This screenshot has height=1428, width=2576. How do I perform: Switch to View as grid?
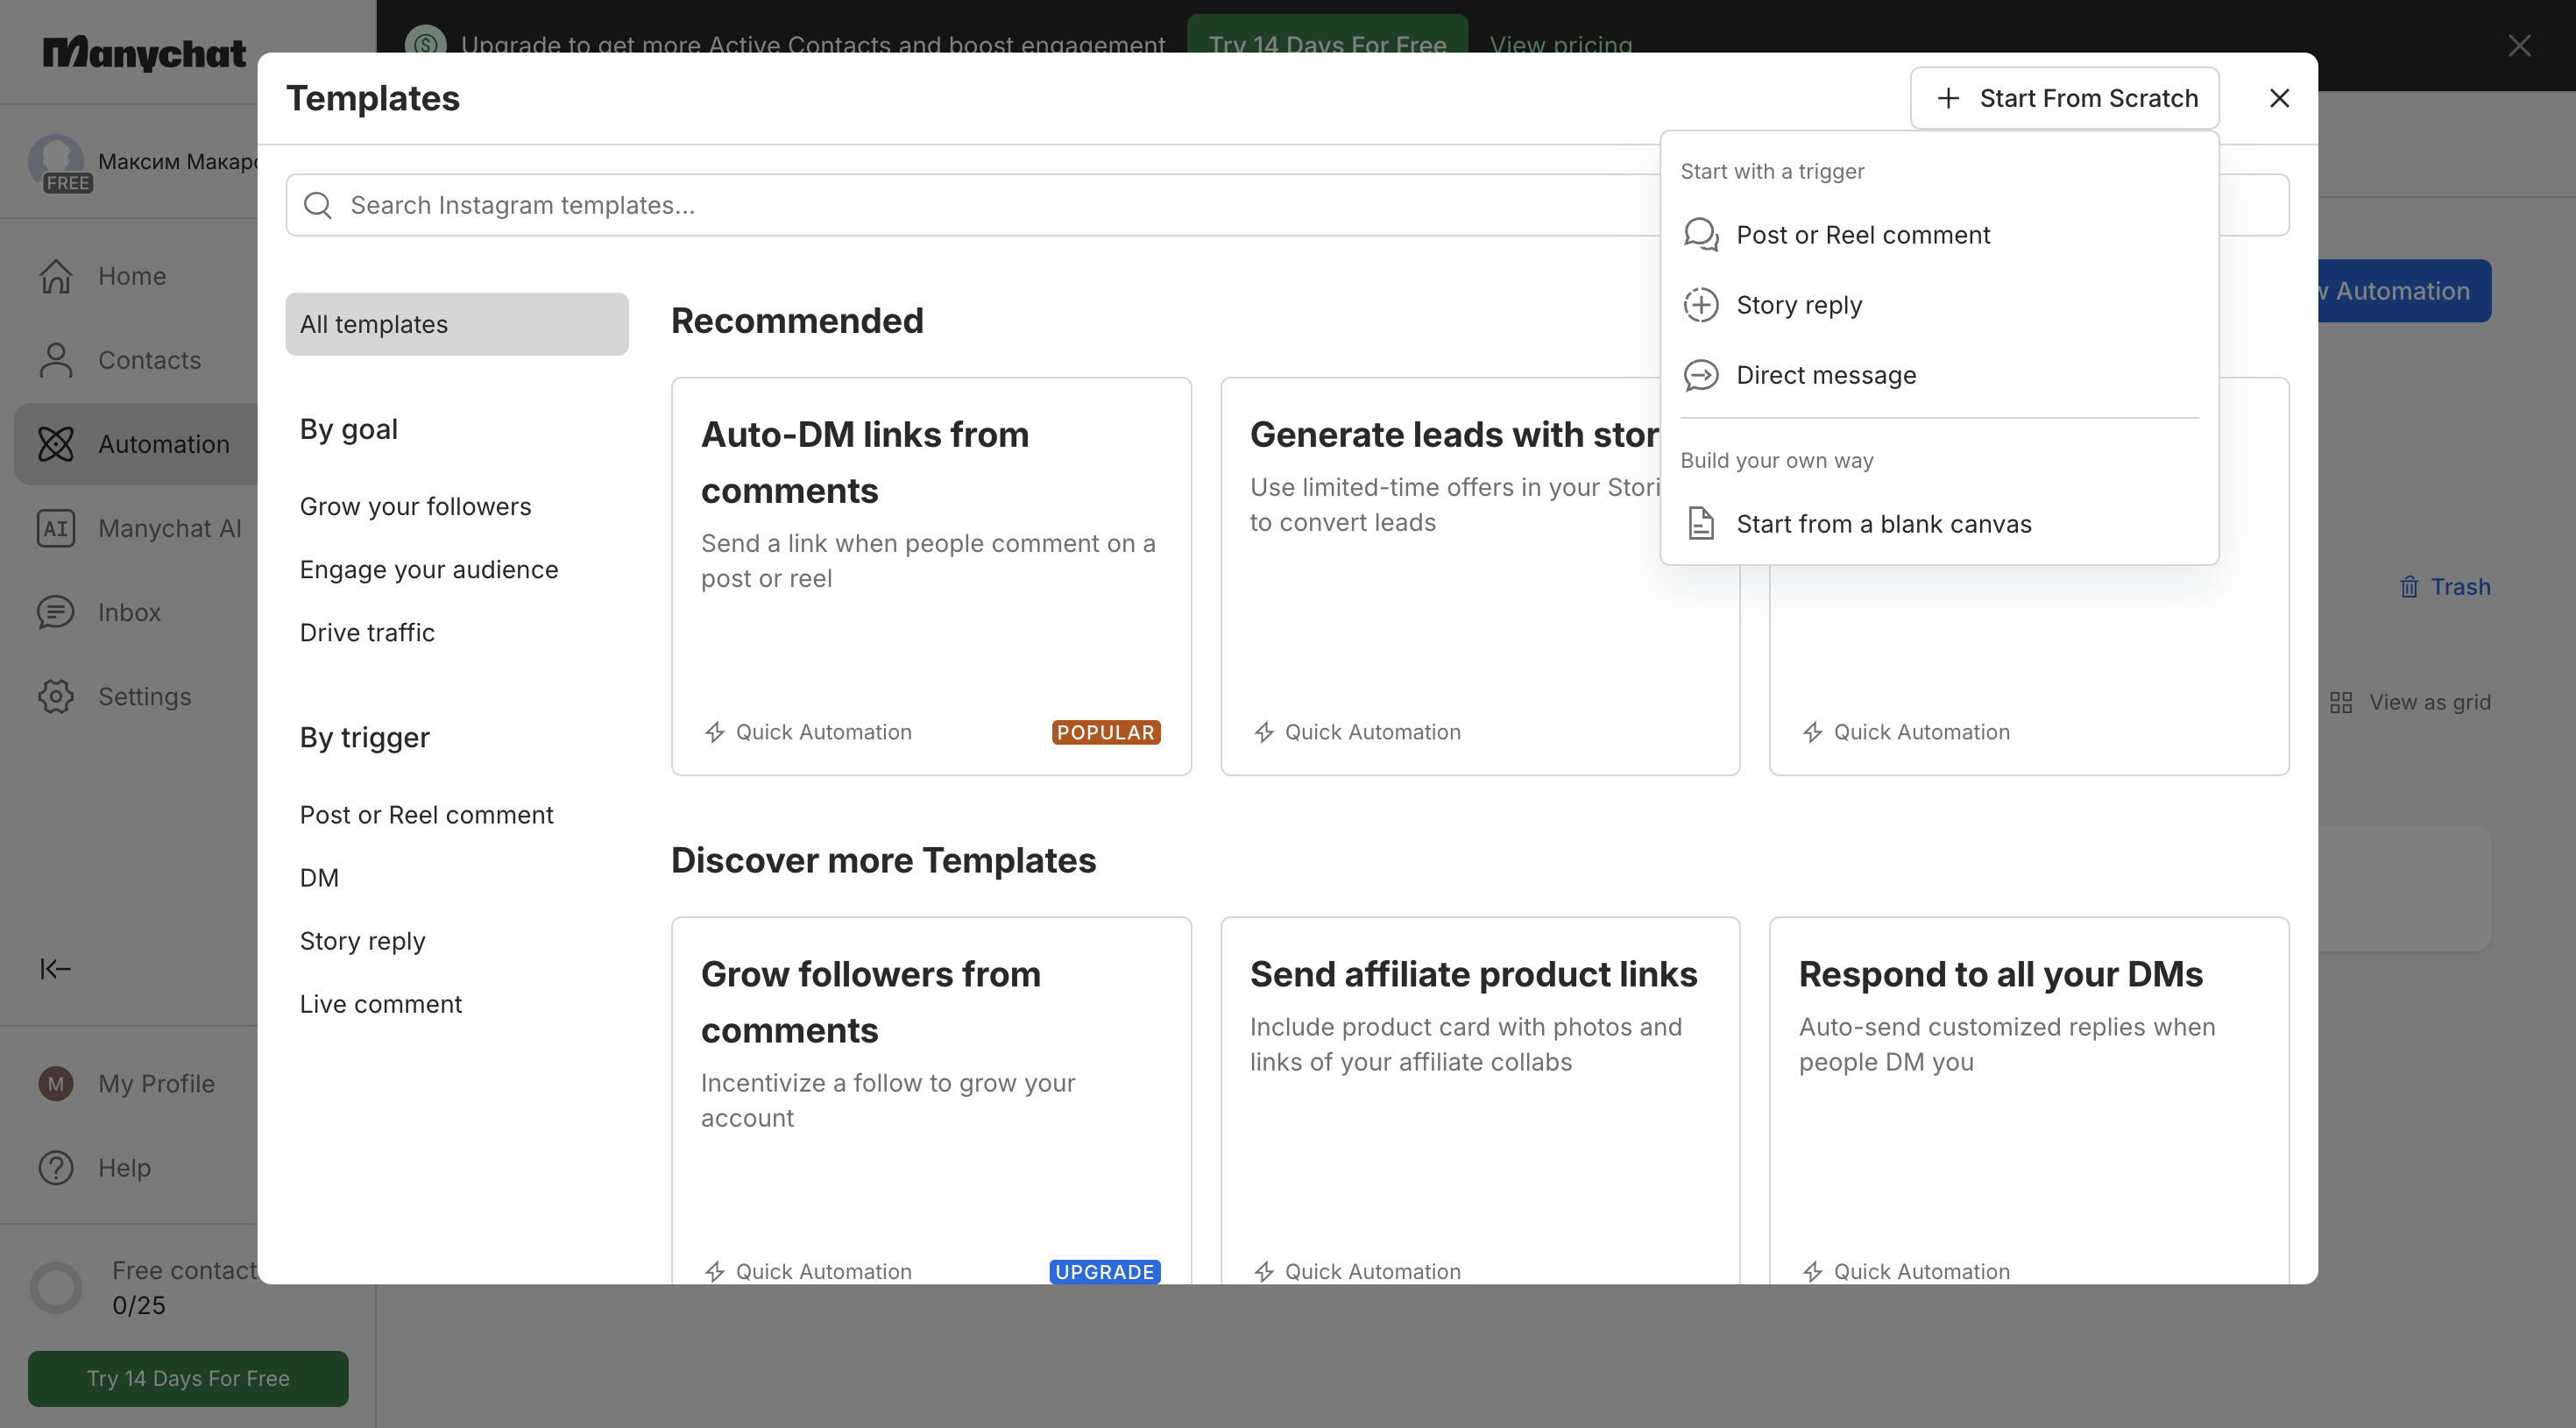tap(2410, 702)
